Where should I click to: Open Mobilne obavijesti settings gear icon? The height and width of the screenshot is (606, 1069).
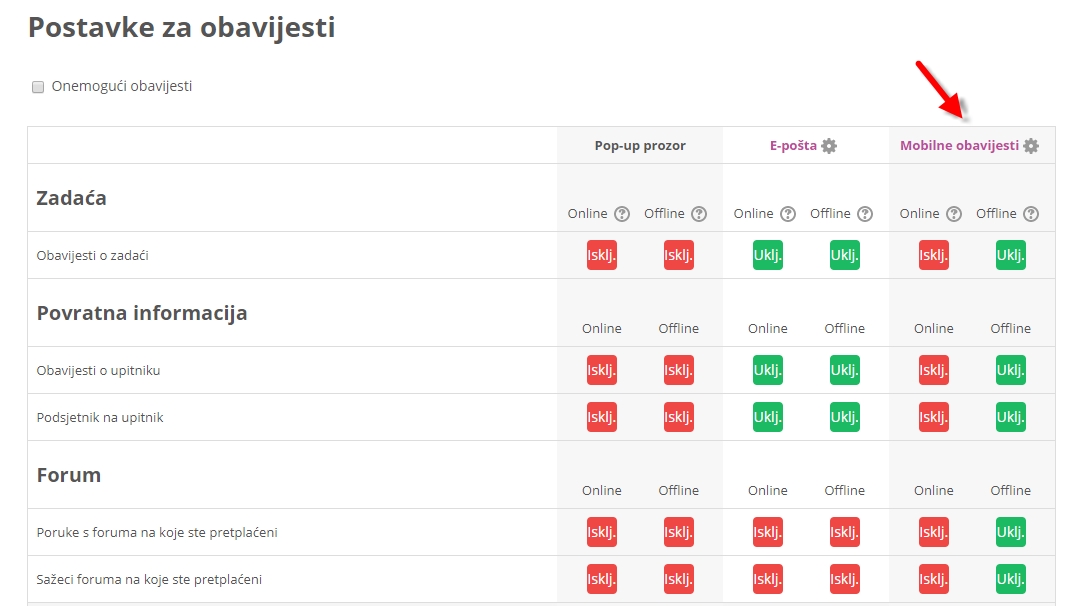click(x=1031, y=146)
